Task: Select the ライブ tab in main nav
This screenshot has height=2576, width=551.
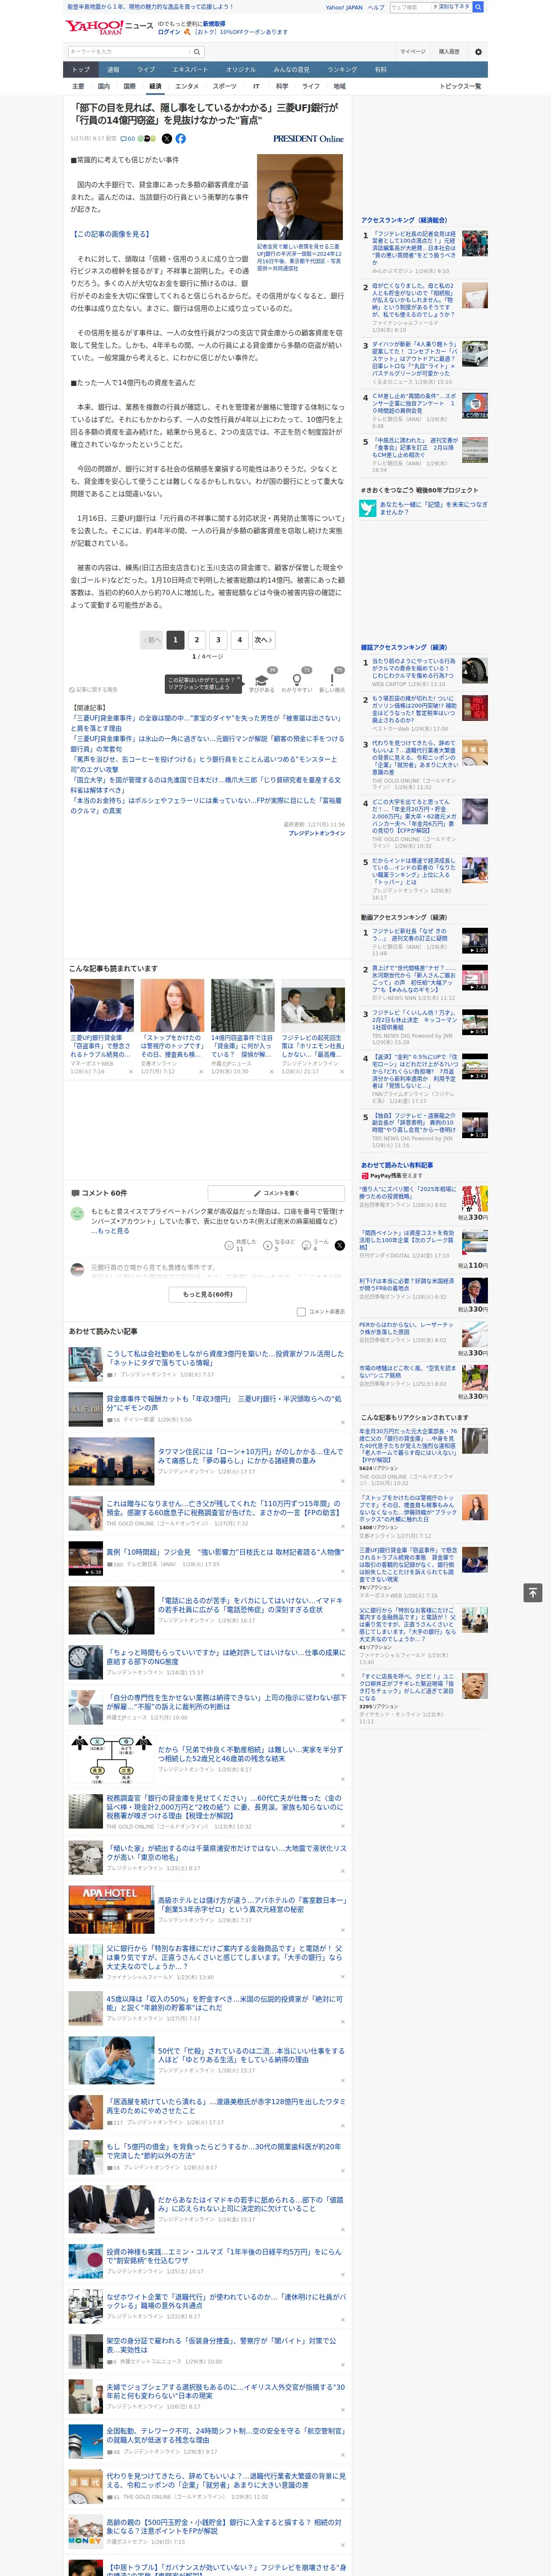Action: [146, 69]
